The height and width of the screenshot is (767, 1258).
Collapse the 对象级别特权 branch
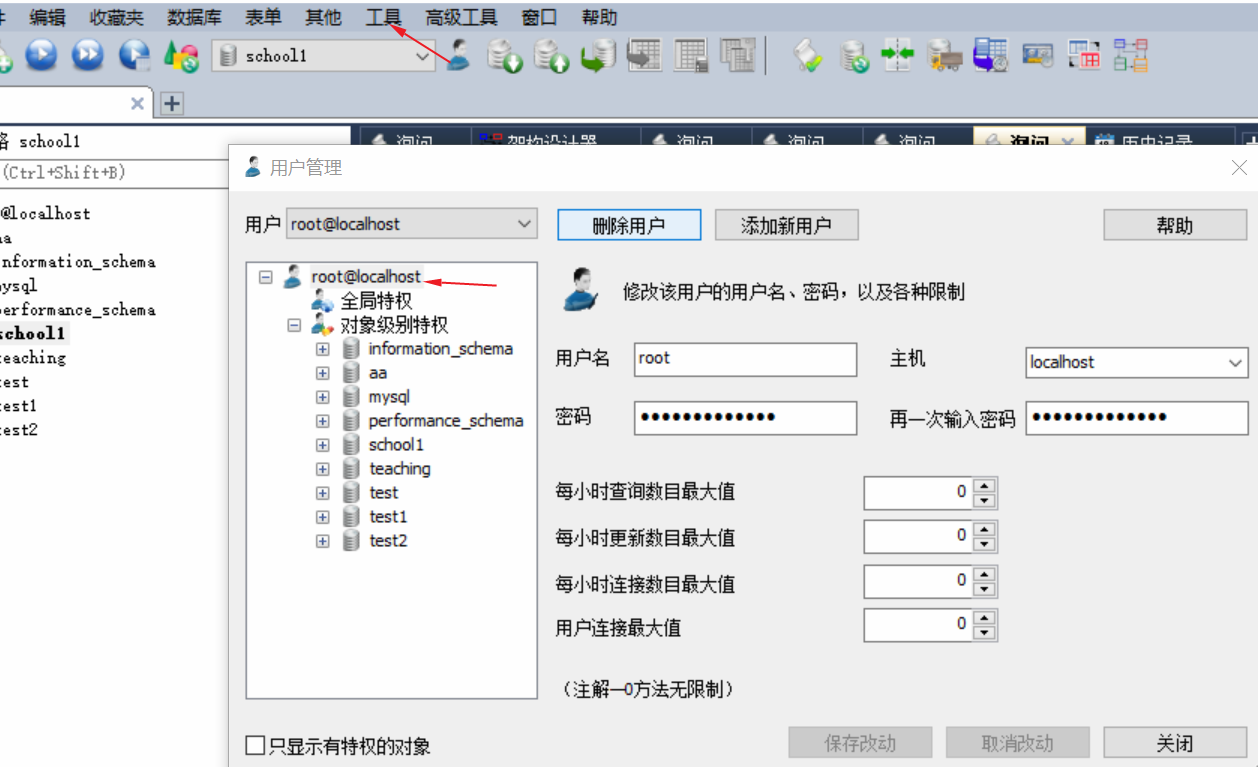click(x=293, y=324)
